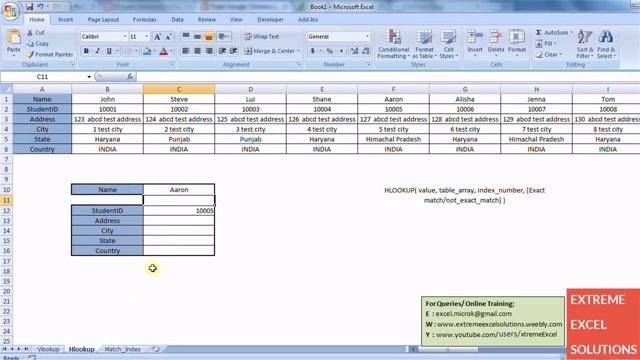Open the Match_Index sheet tab
The image size is (640, 360).
(x=122, y=349)
